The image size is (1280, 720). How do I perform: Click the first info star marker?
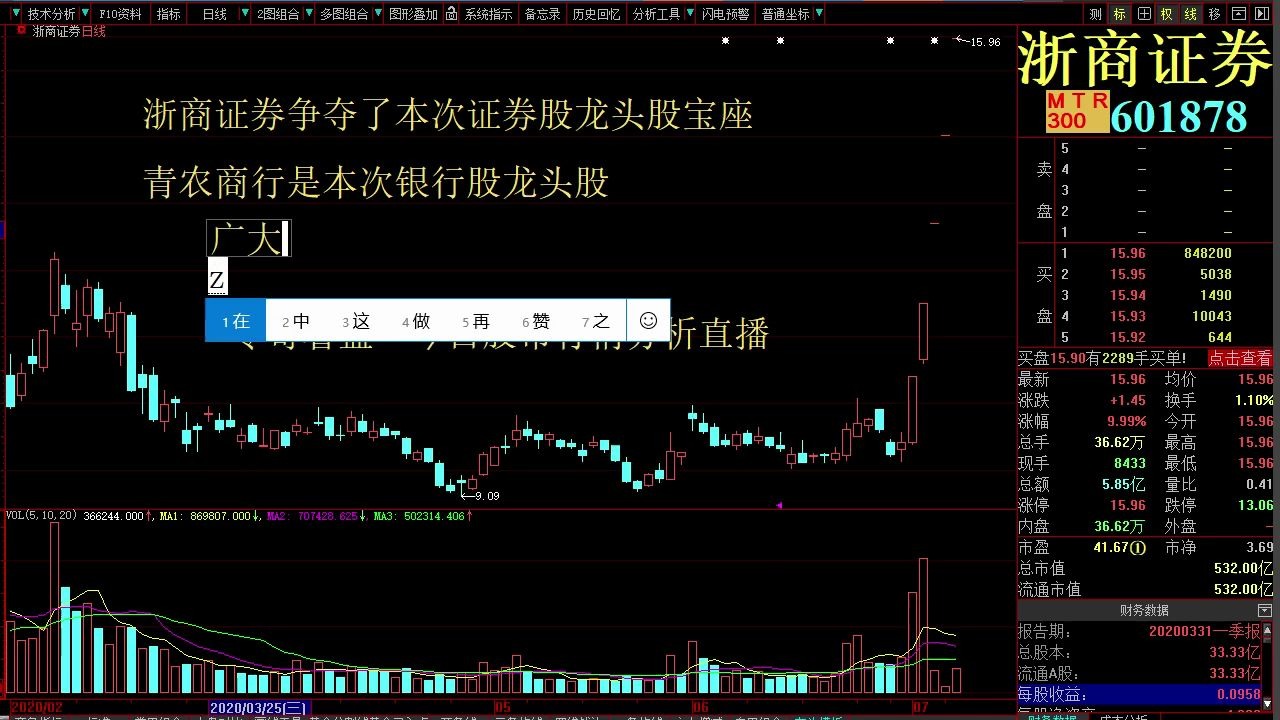(x=725, y=41)
